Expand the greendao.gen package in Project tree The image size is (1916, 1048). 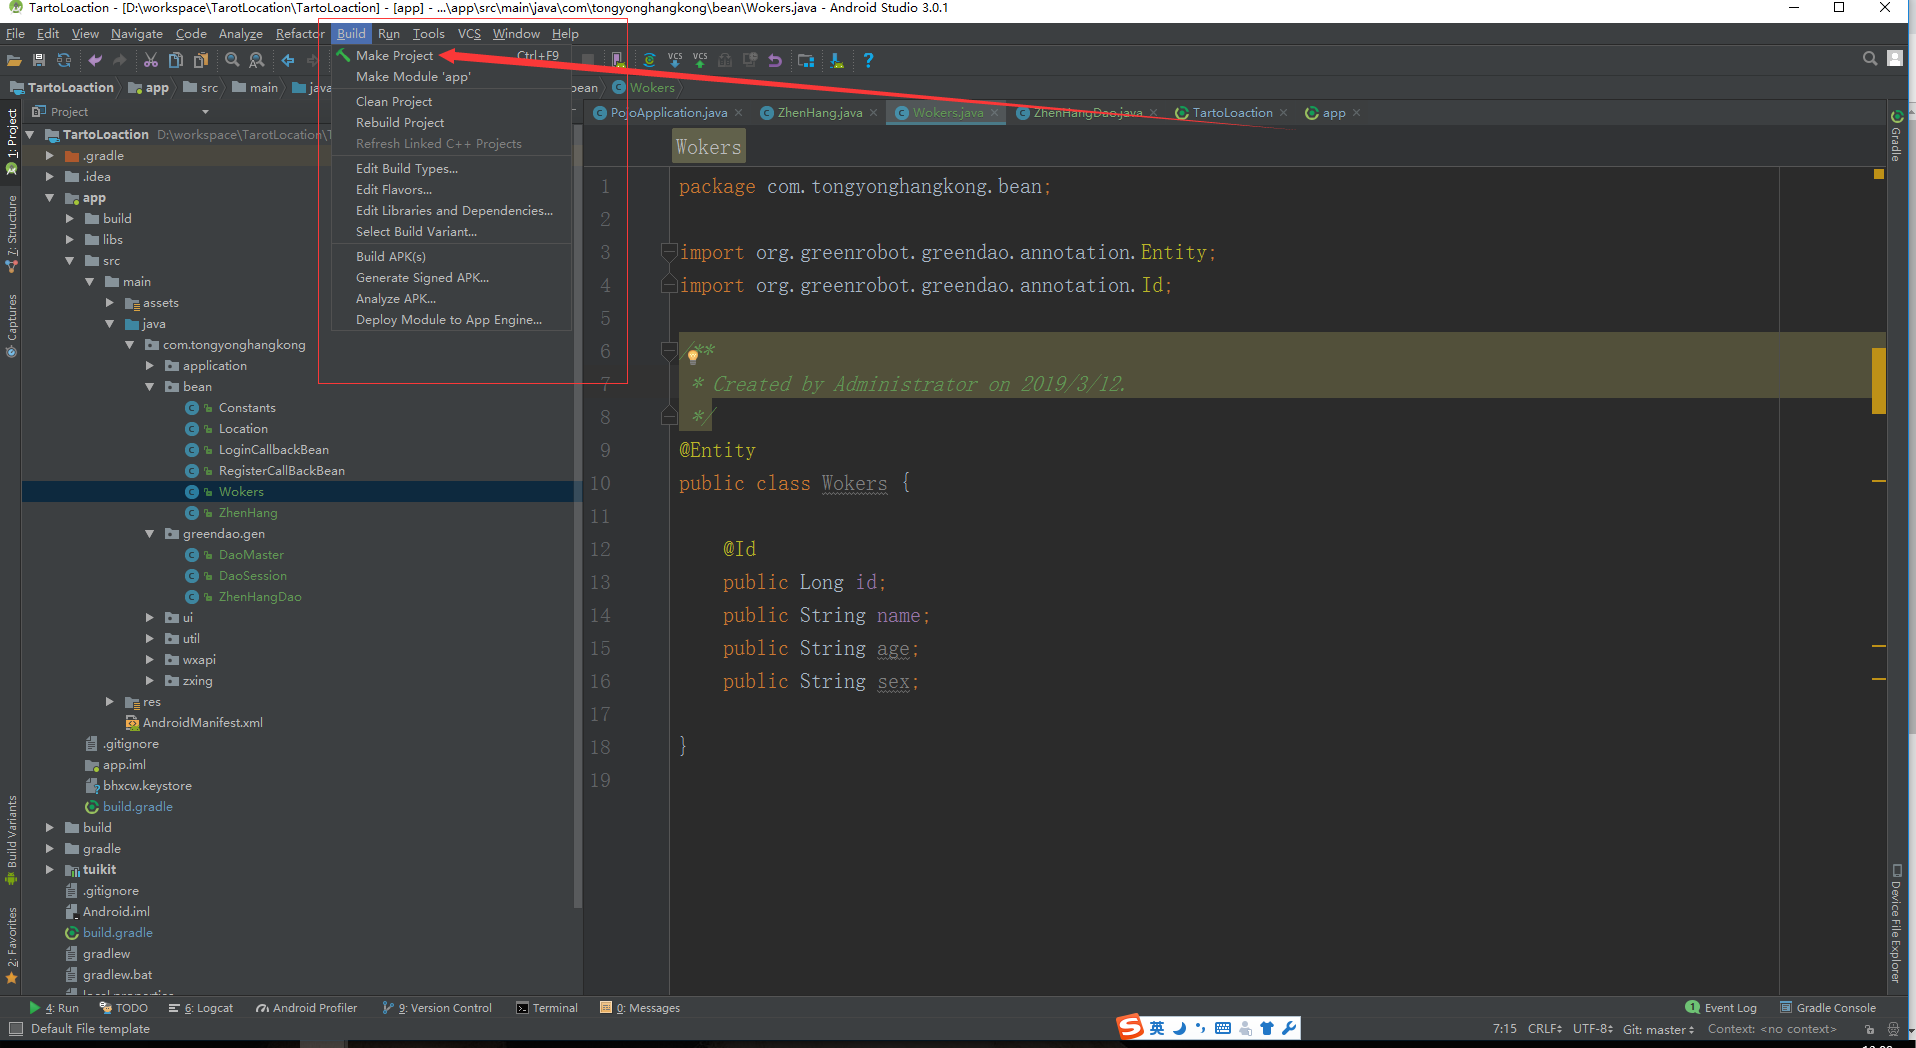[149, 533]
